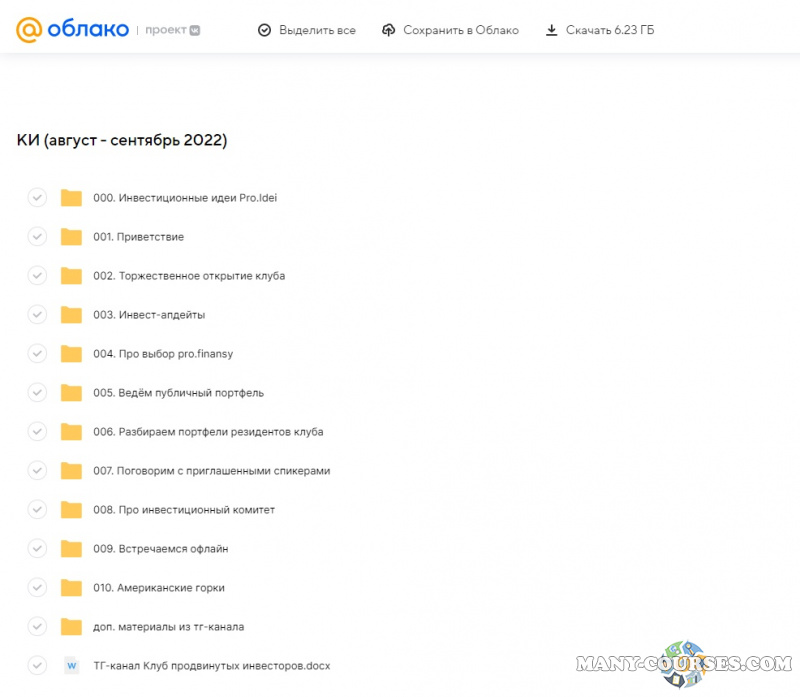Click the проект VK label
800x697 pixels.
coord(172,30)
